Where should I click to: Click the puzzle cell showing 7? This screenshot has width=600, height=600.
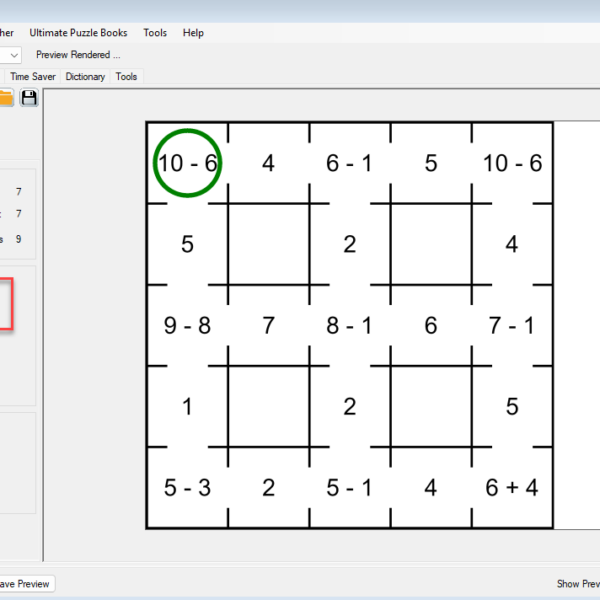pyautogui.click(x=268, y=326)
